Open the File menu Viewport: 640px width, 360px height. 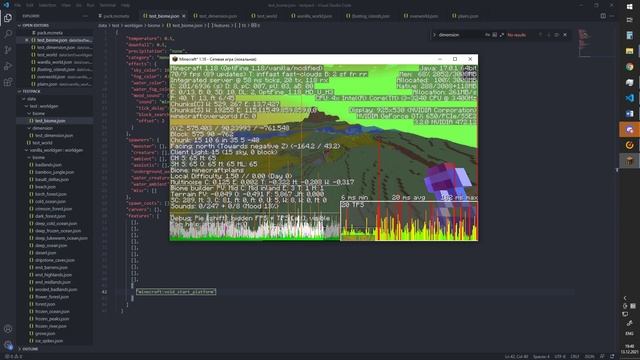(x=18, y=5)
